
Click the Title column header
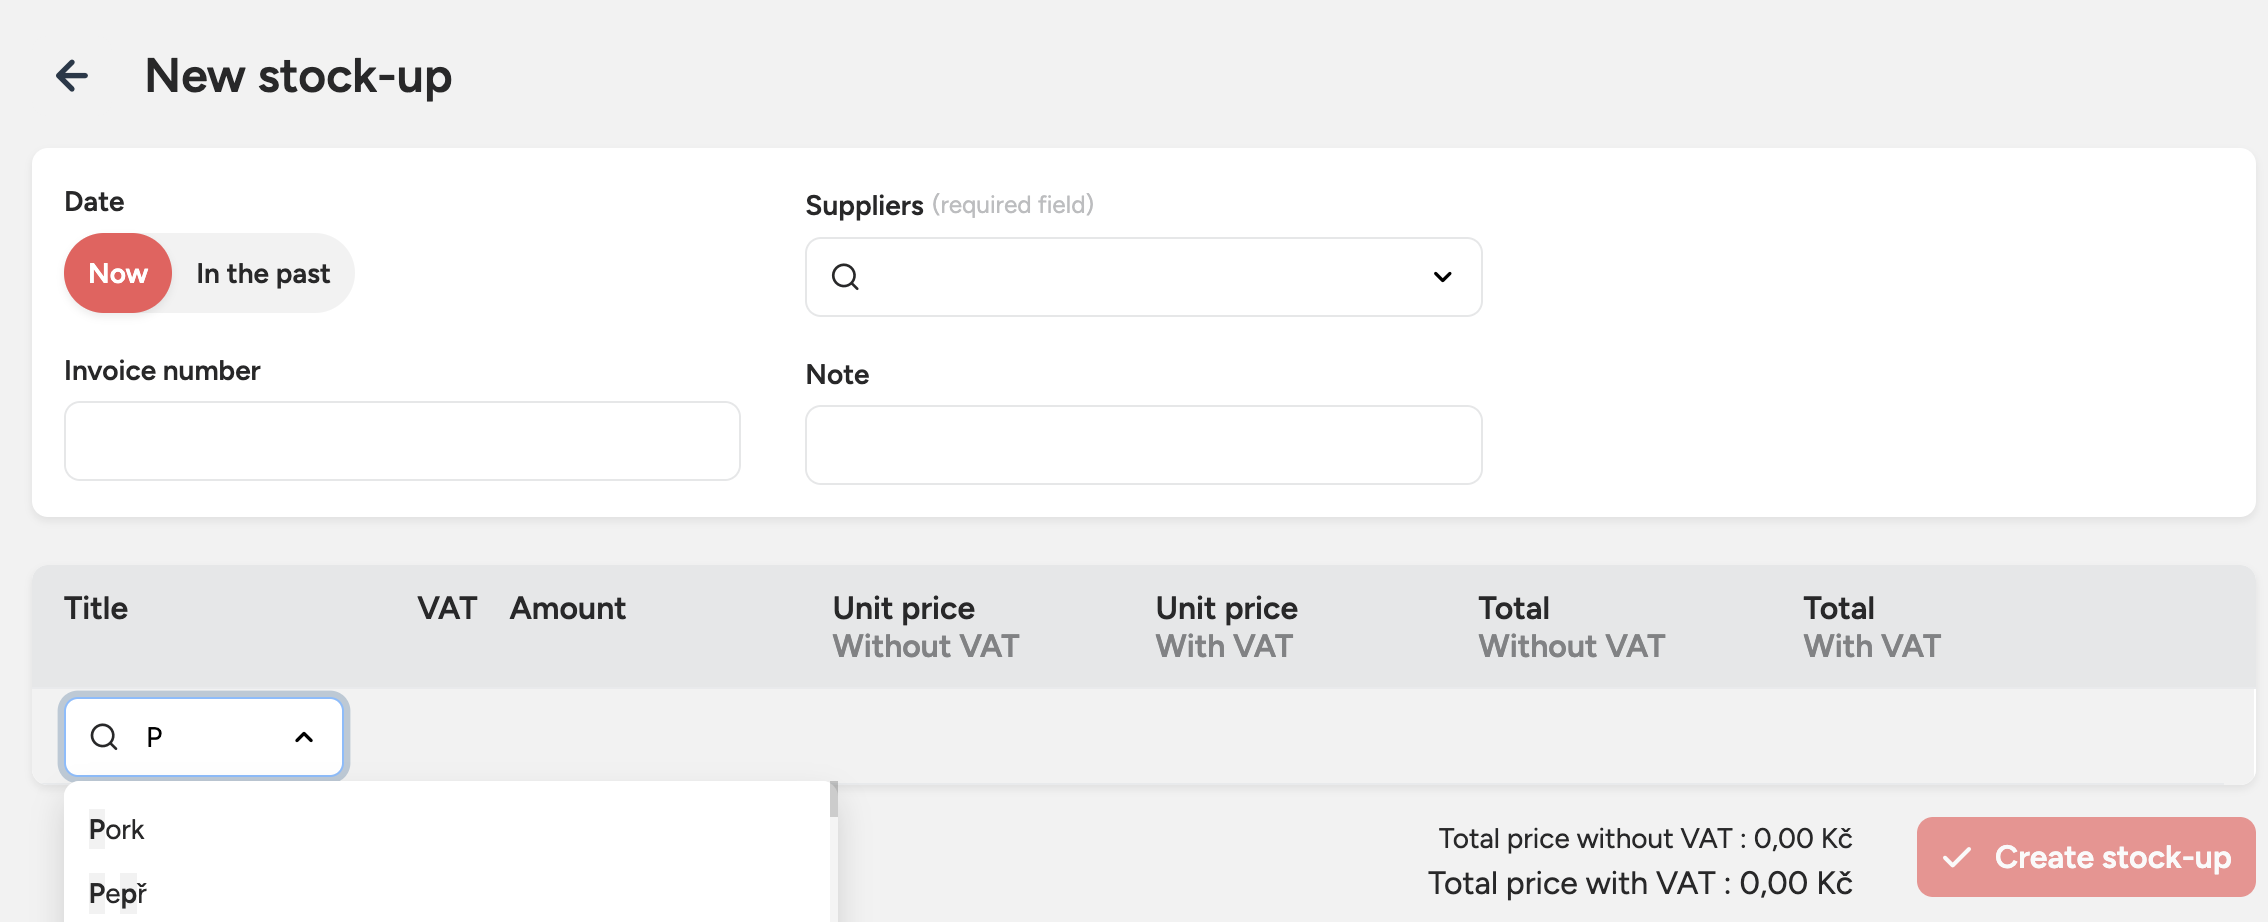coord(96,608)
